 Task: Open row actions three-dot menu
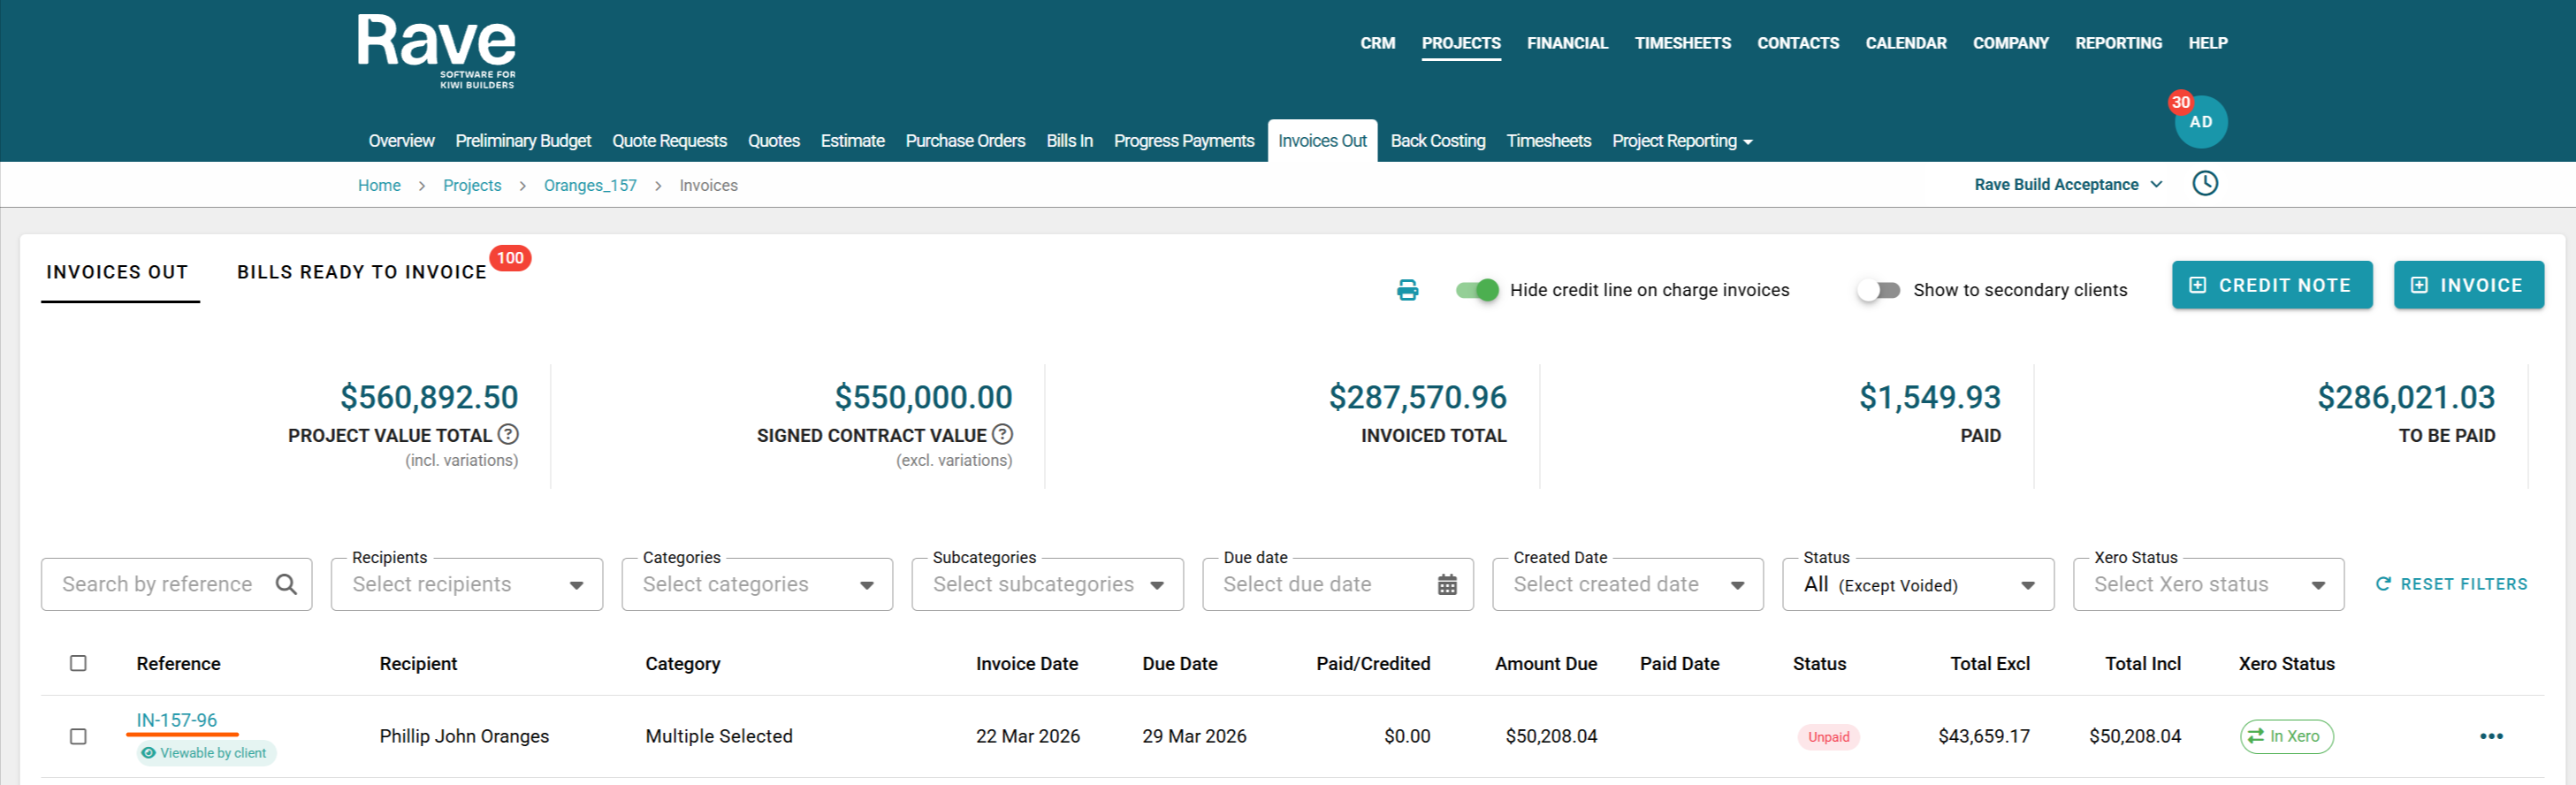point(2490,736)
